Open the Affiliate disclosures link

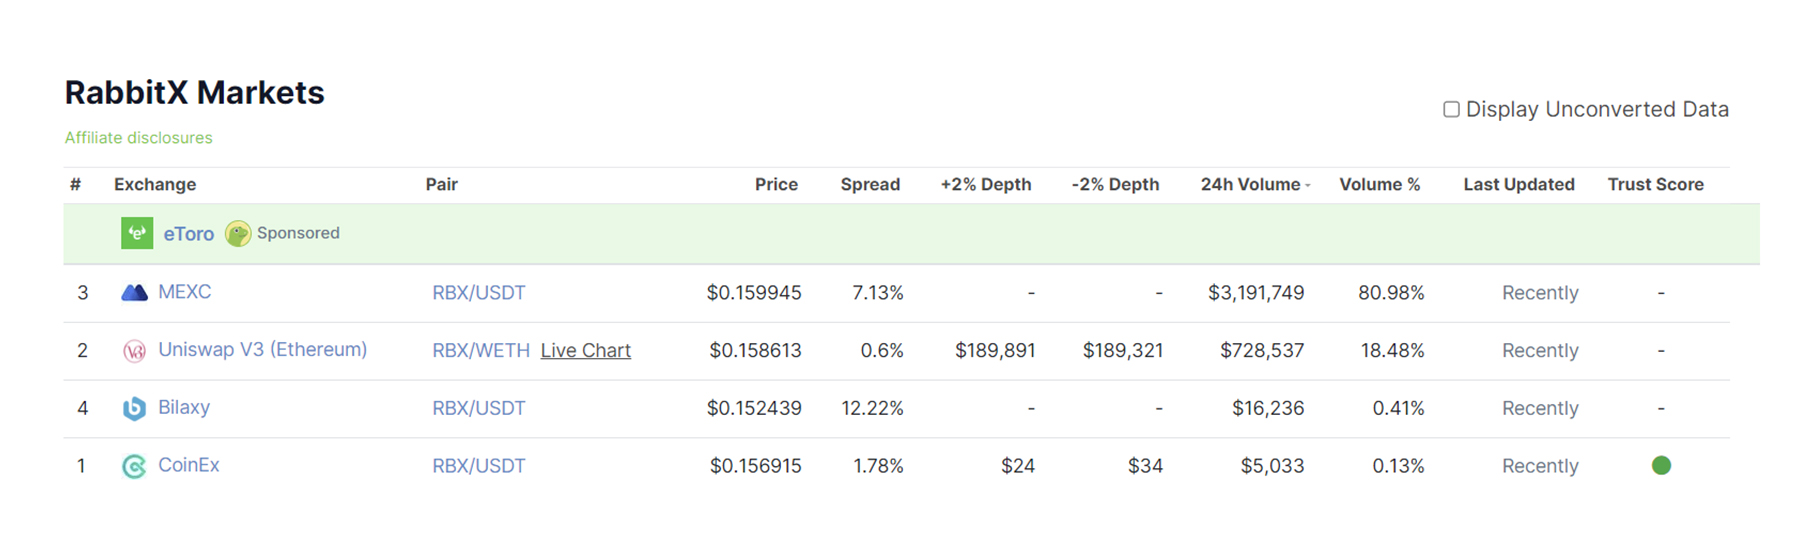139,138
